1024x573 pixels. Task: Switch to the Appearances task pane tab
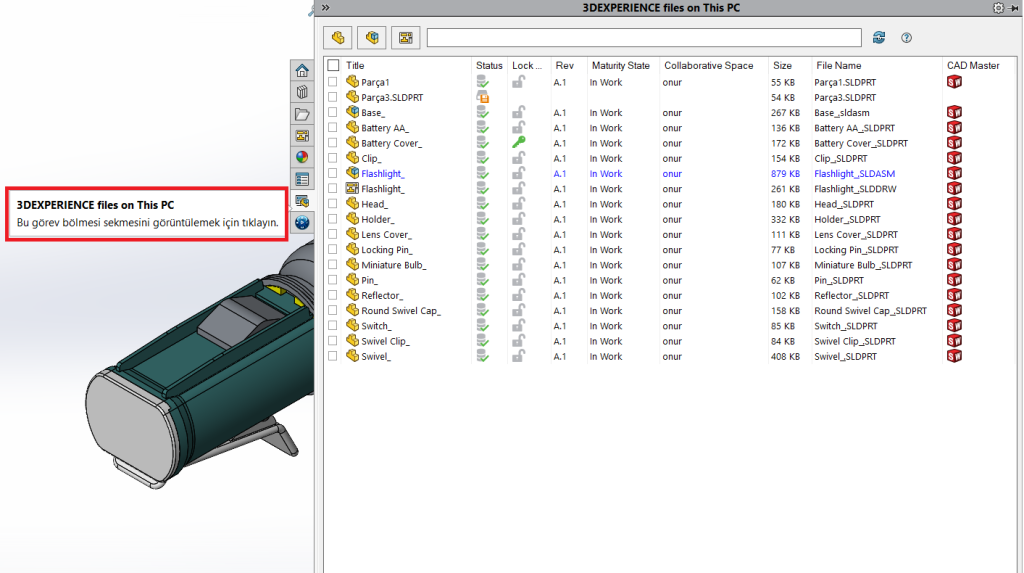click(x=302, y=157)
